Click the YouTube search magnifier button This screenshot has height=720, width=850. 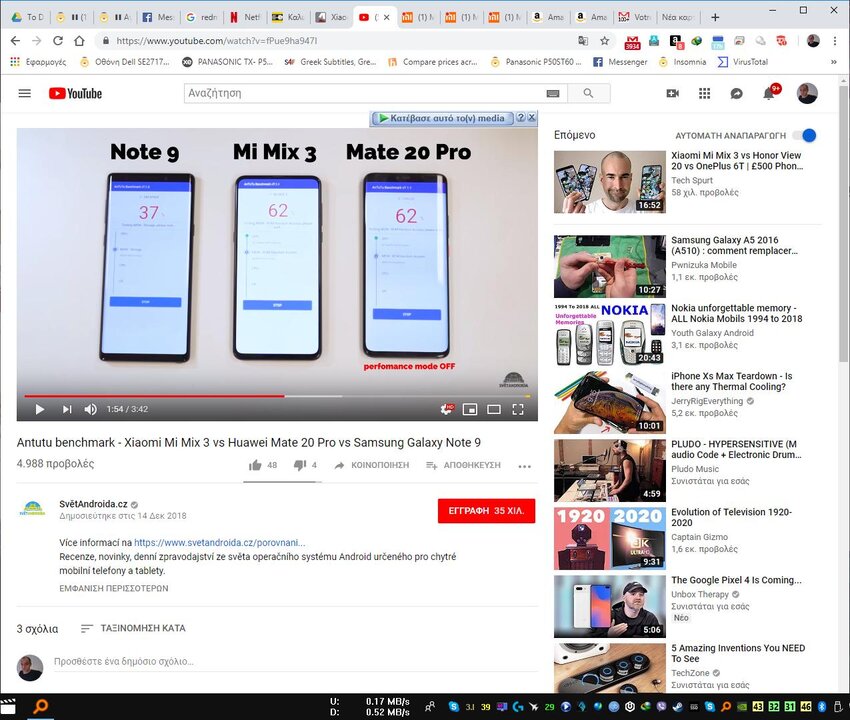(588, 93)
